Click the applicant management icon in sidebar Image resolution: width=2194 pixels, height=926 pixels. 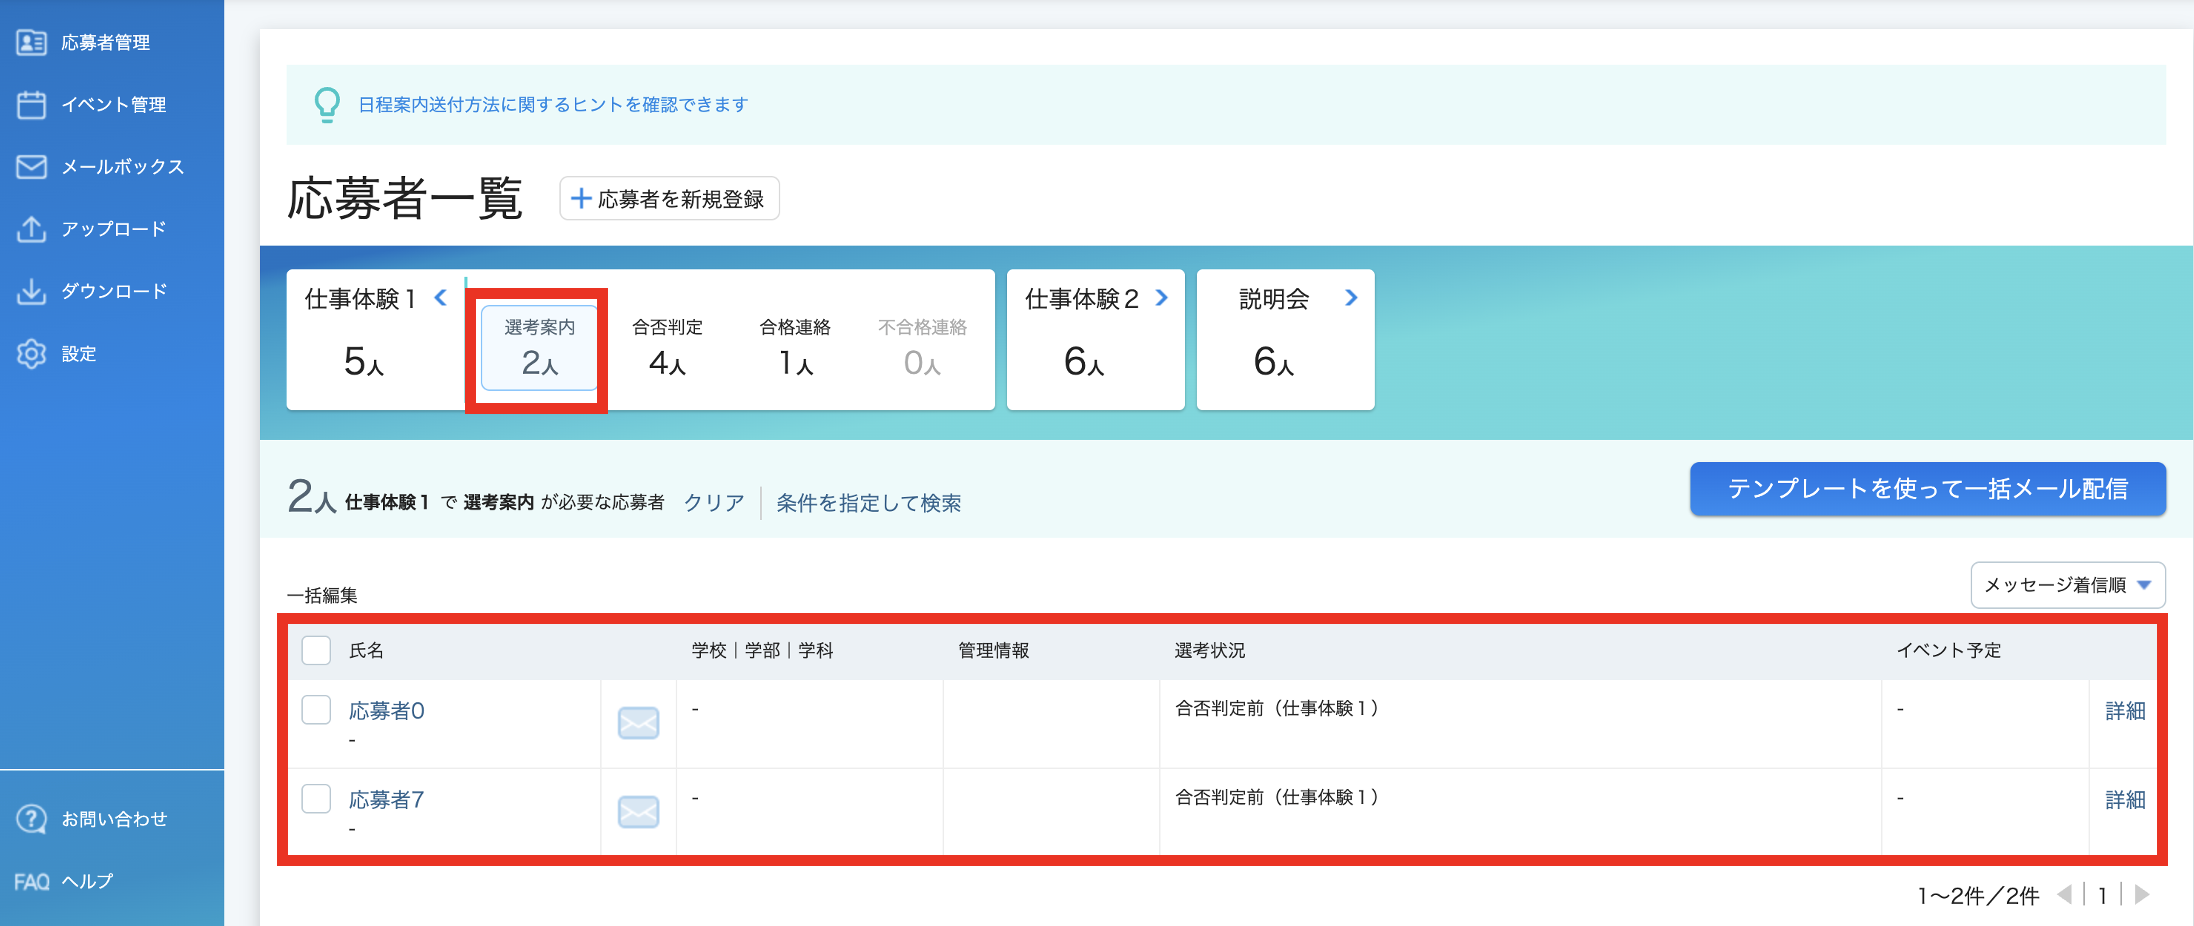click(x=31, y=42)
